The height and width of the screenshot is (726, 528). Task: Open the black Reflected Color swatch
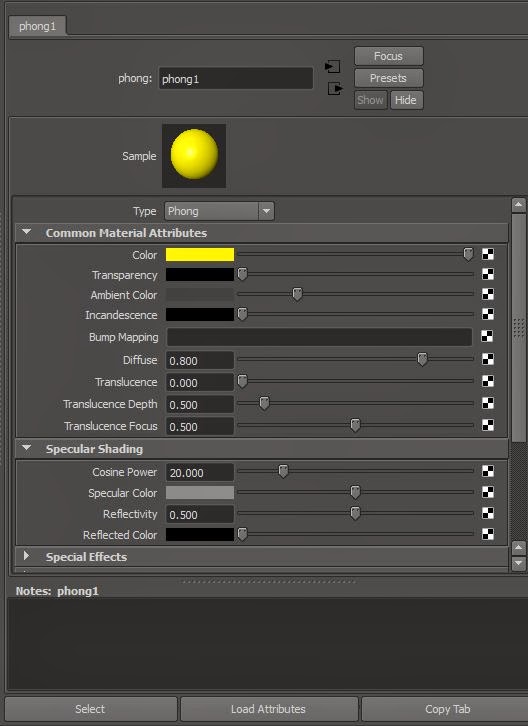coord(200,534)
